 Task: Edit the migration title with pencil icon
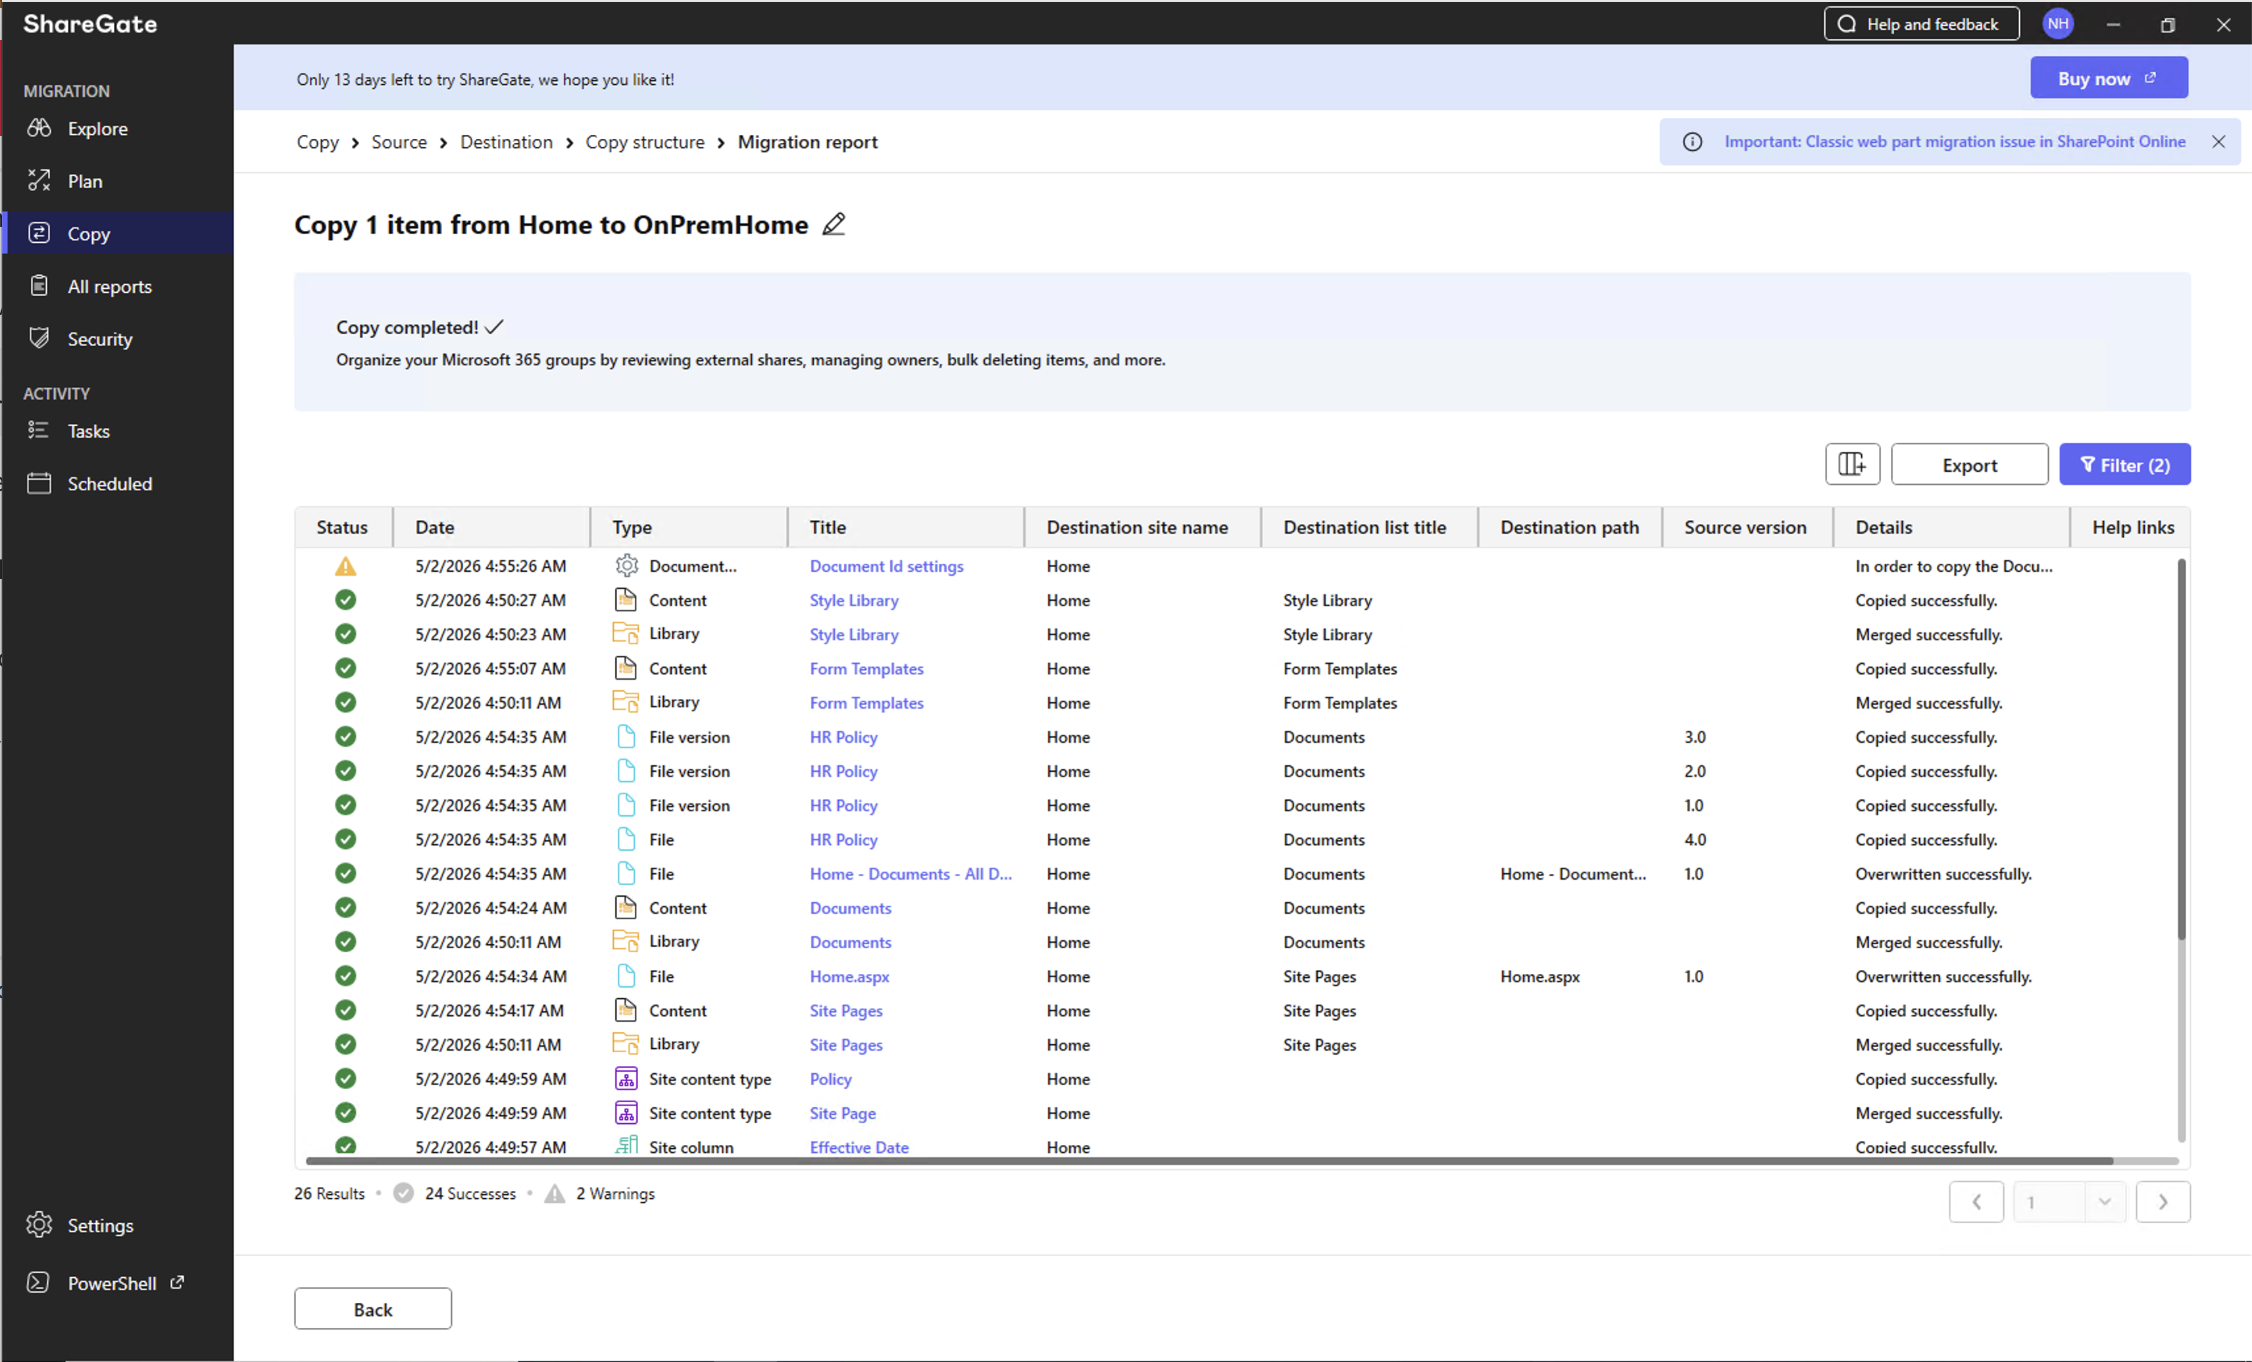coord(834,224)
